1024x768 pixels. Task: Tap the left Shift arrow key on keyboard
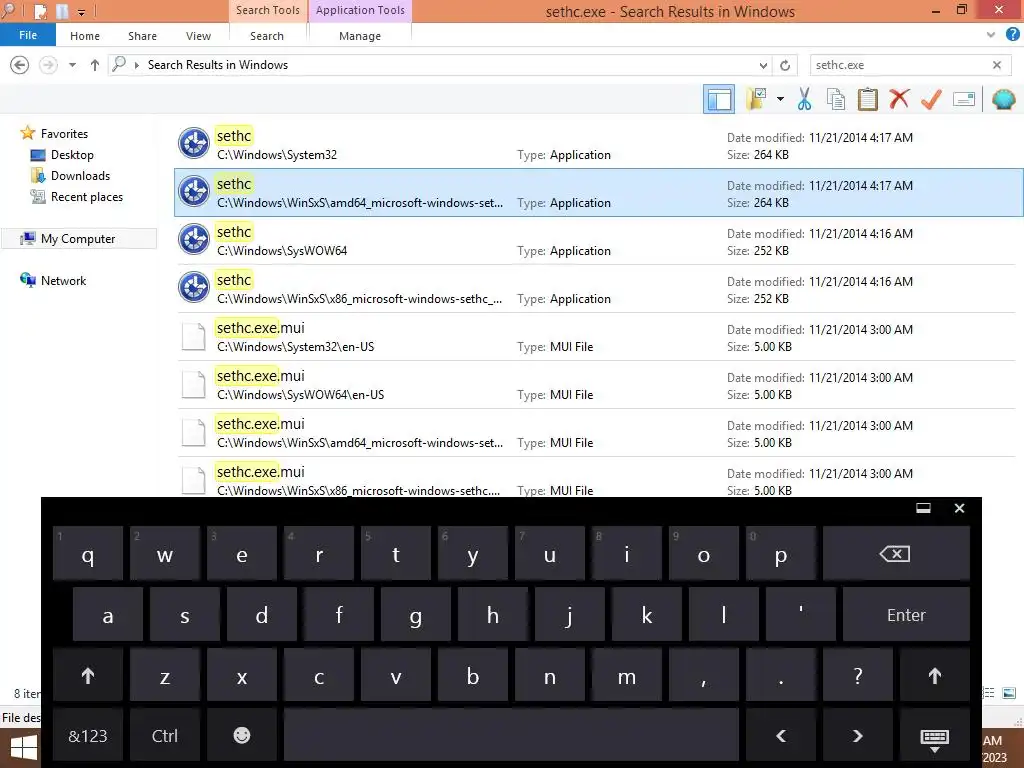[88, 675]
